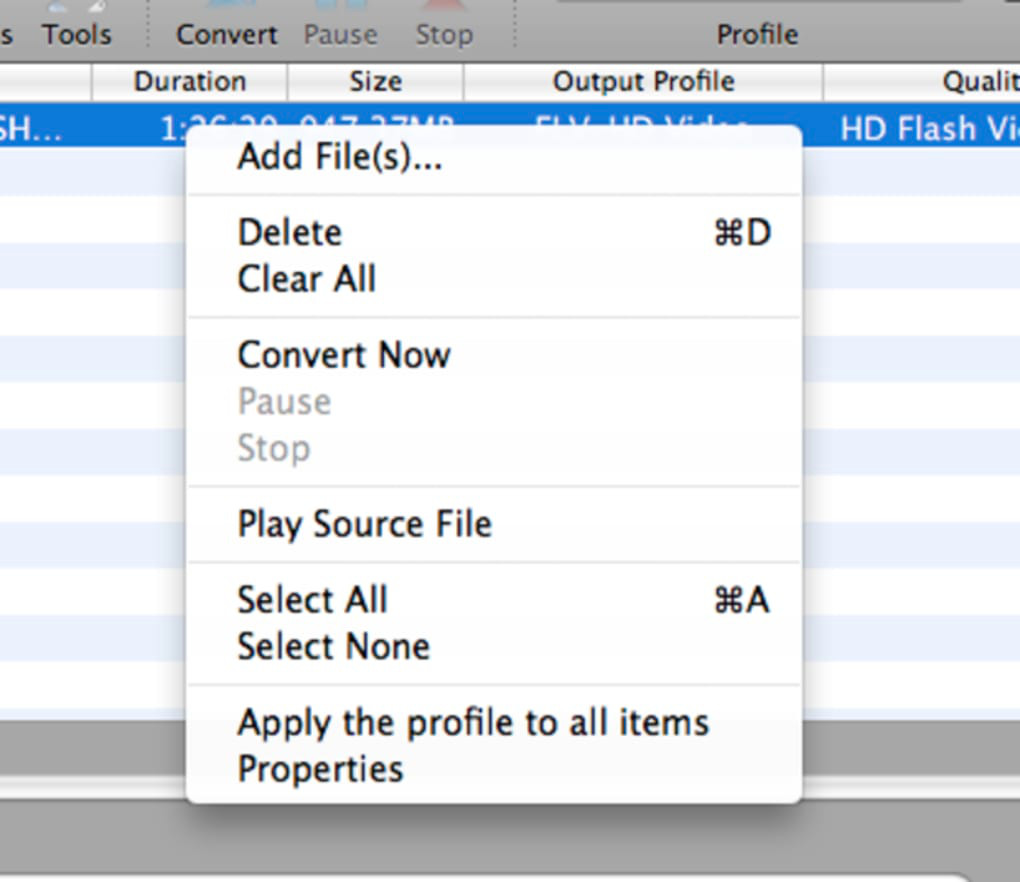Hit the Stop button in the toolbar
This screenshot has width=1020, height=882.
[x=444, y=34]
